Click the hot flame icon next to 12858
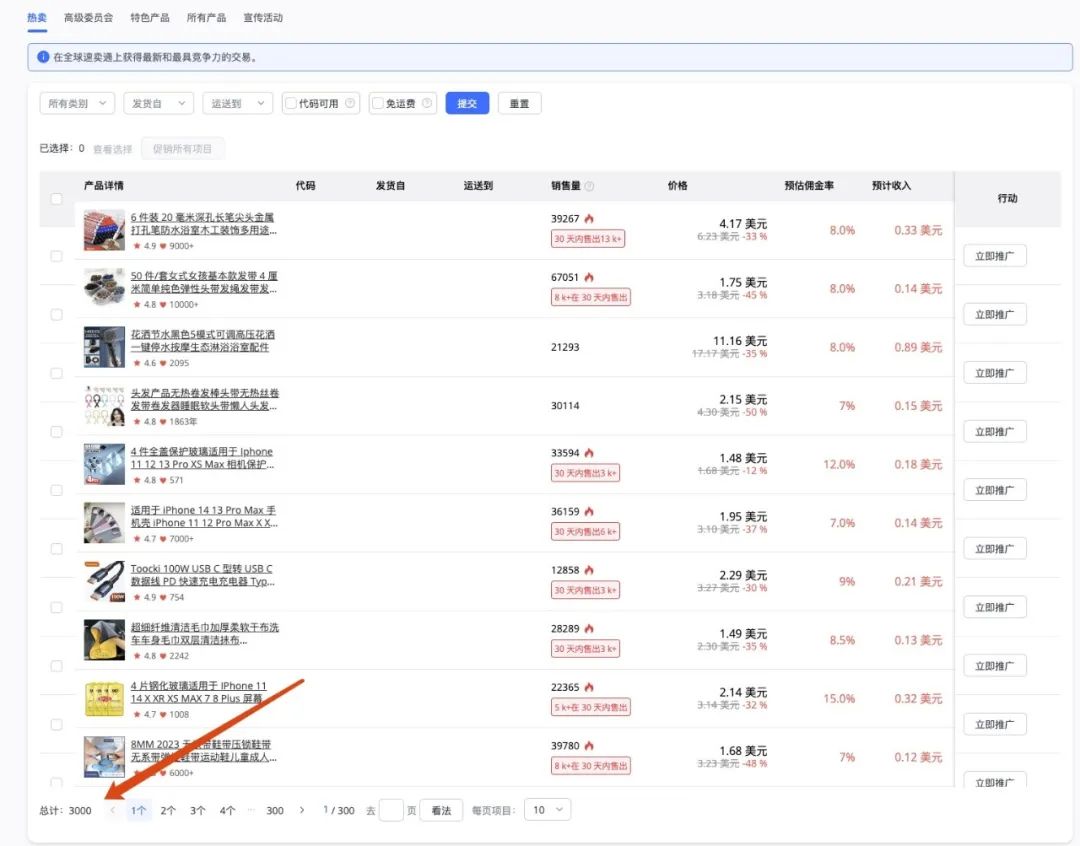The image size is (1080, 846). pyautogui.click(x=589, y=570)
